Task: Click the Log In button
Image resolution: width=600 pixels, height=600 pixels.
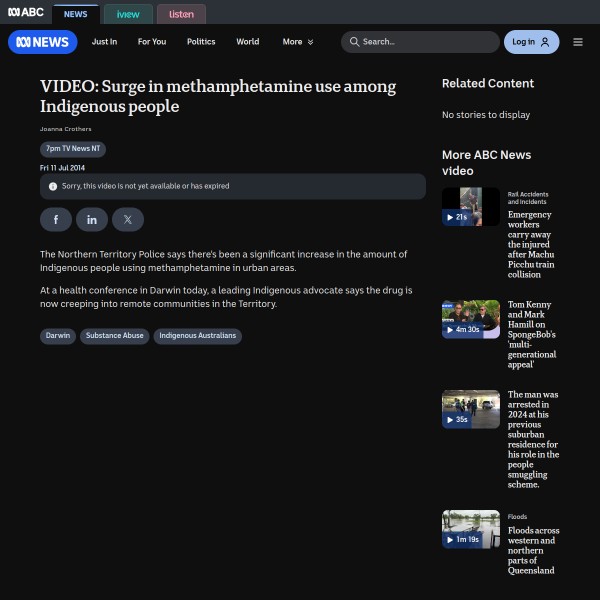Action: click(x=531, y=42)
